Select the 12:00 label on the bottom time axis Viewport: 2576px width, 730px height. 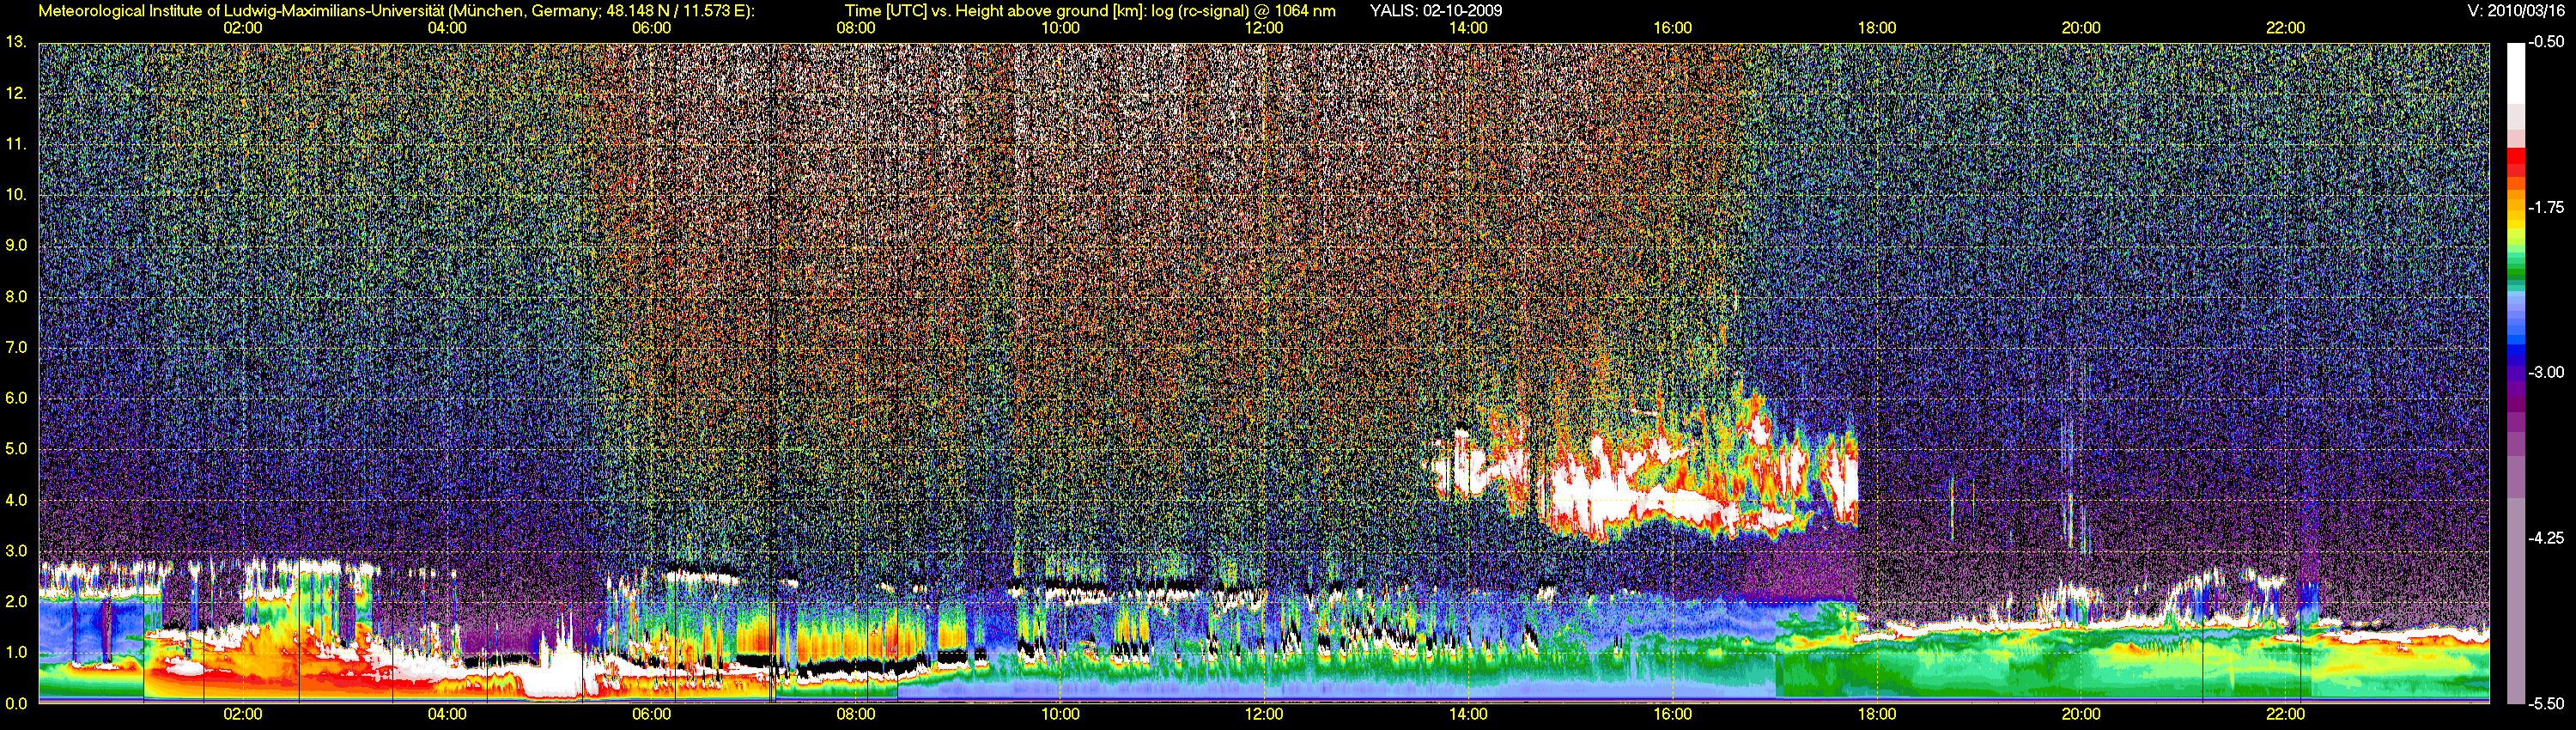pyautogui.click(x=1264, y=714)
